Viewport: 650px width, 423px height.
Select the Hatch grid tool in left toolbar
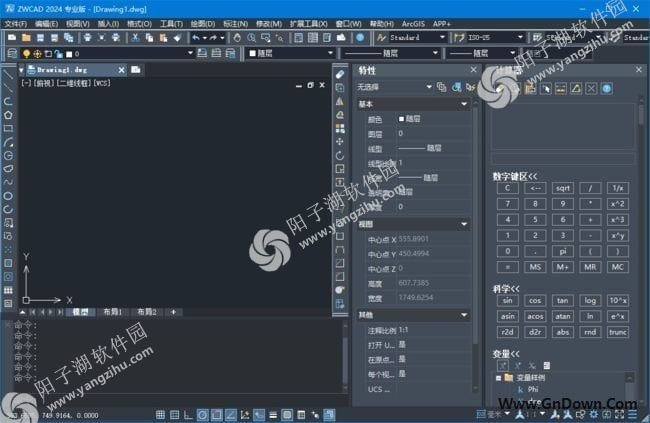click(x=8, y=290)
